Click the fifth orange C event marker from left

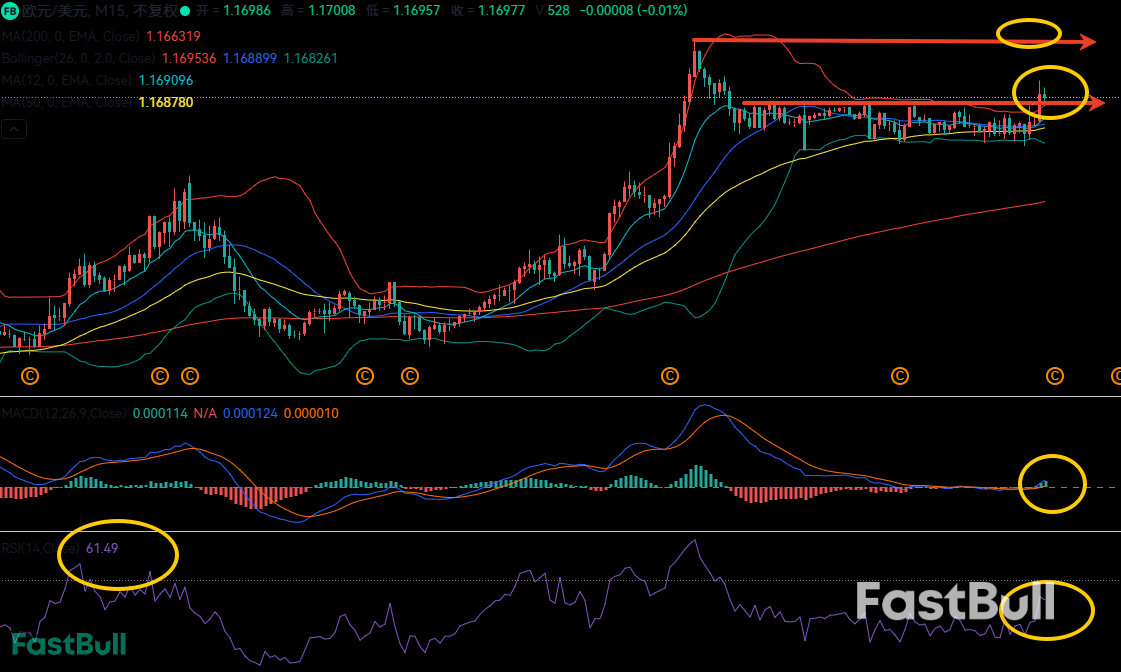click(409, 376)
